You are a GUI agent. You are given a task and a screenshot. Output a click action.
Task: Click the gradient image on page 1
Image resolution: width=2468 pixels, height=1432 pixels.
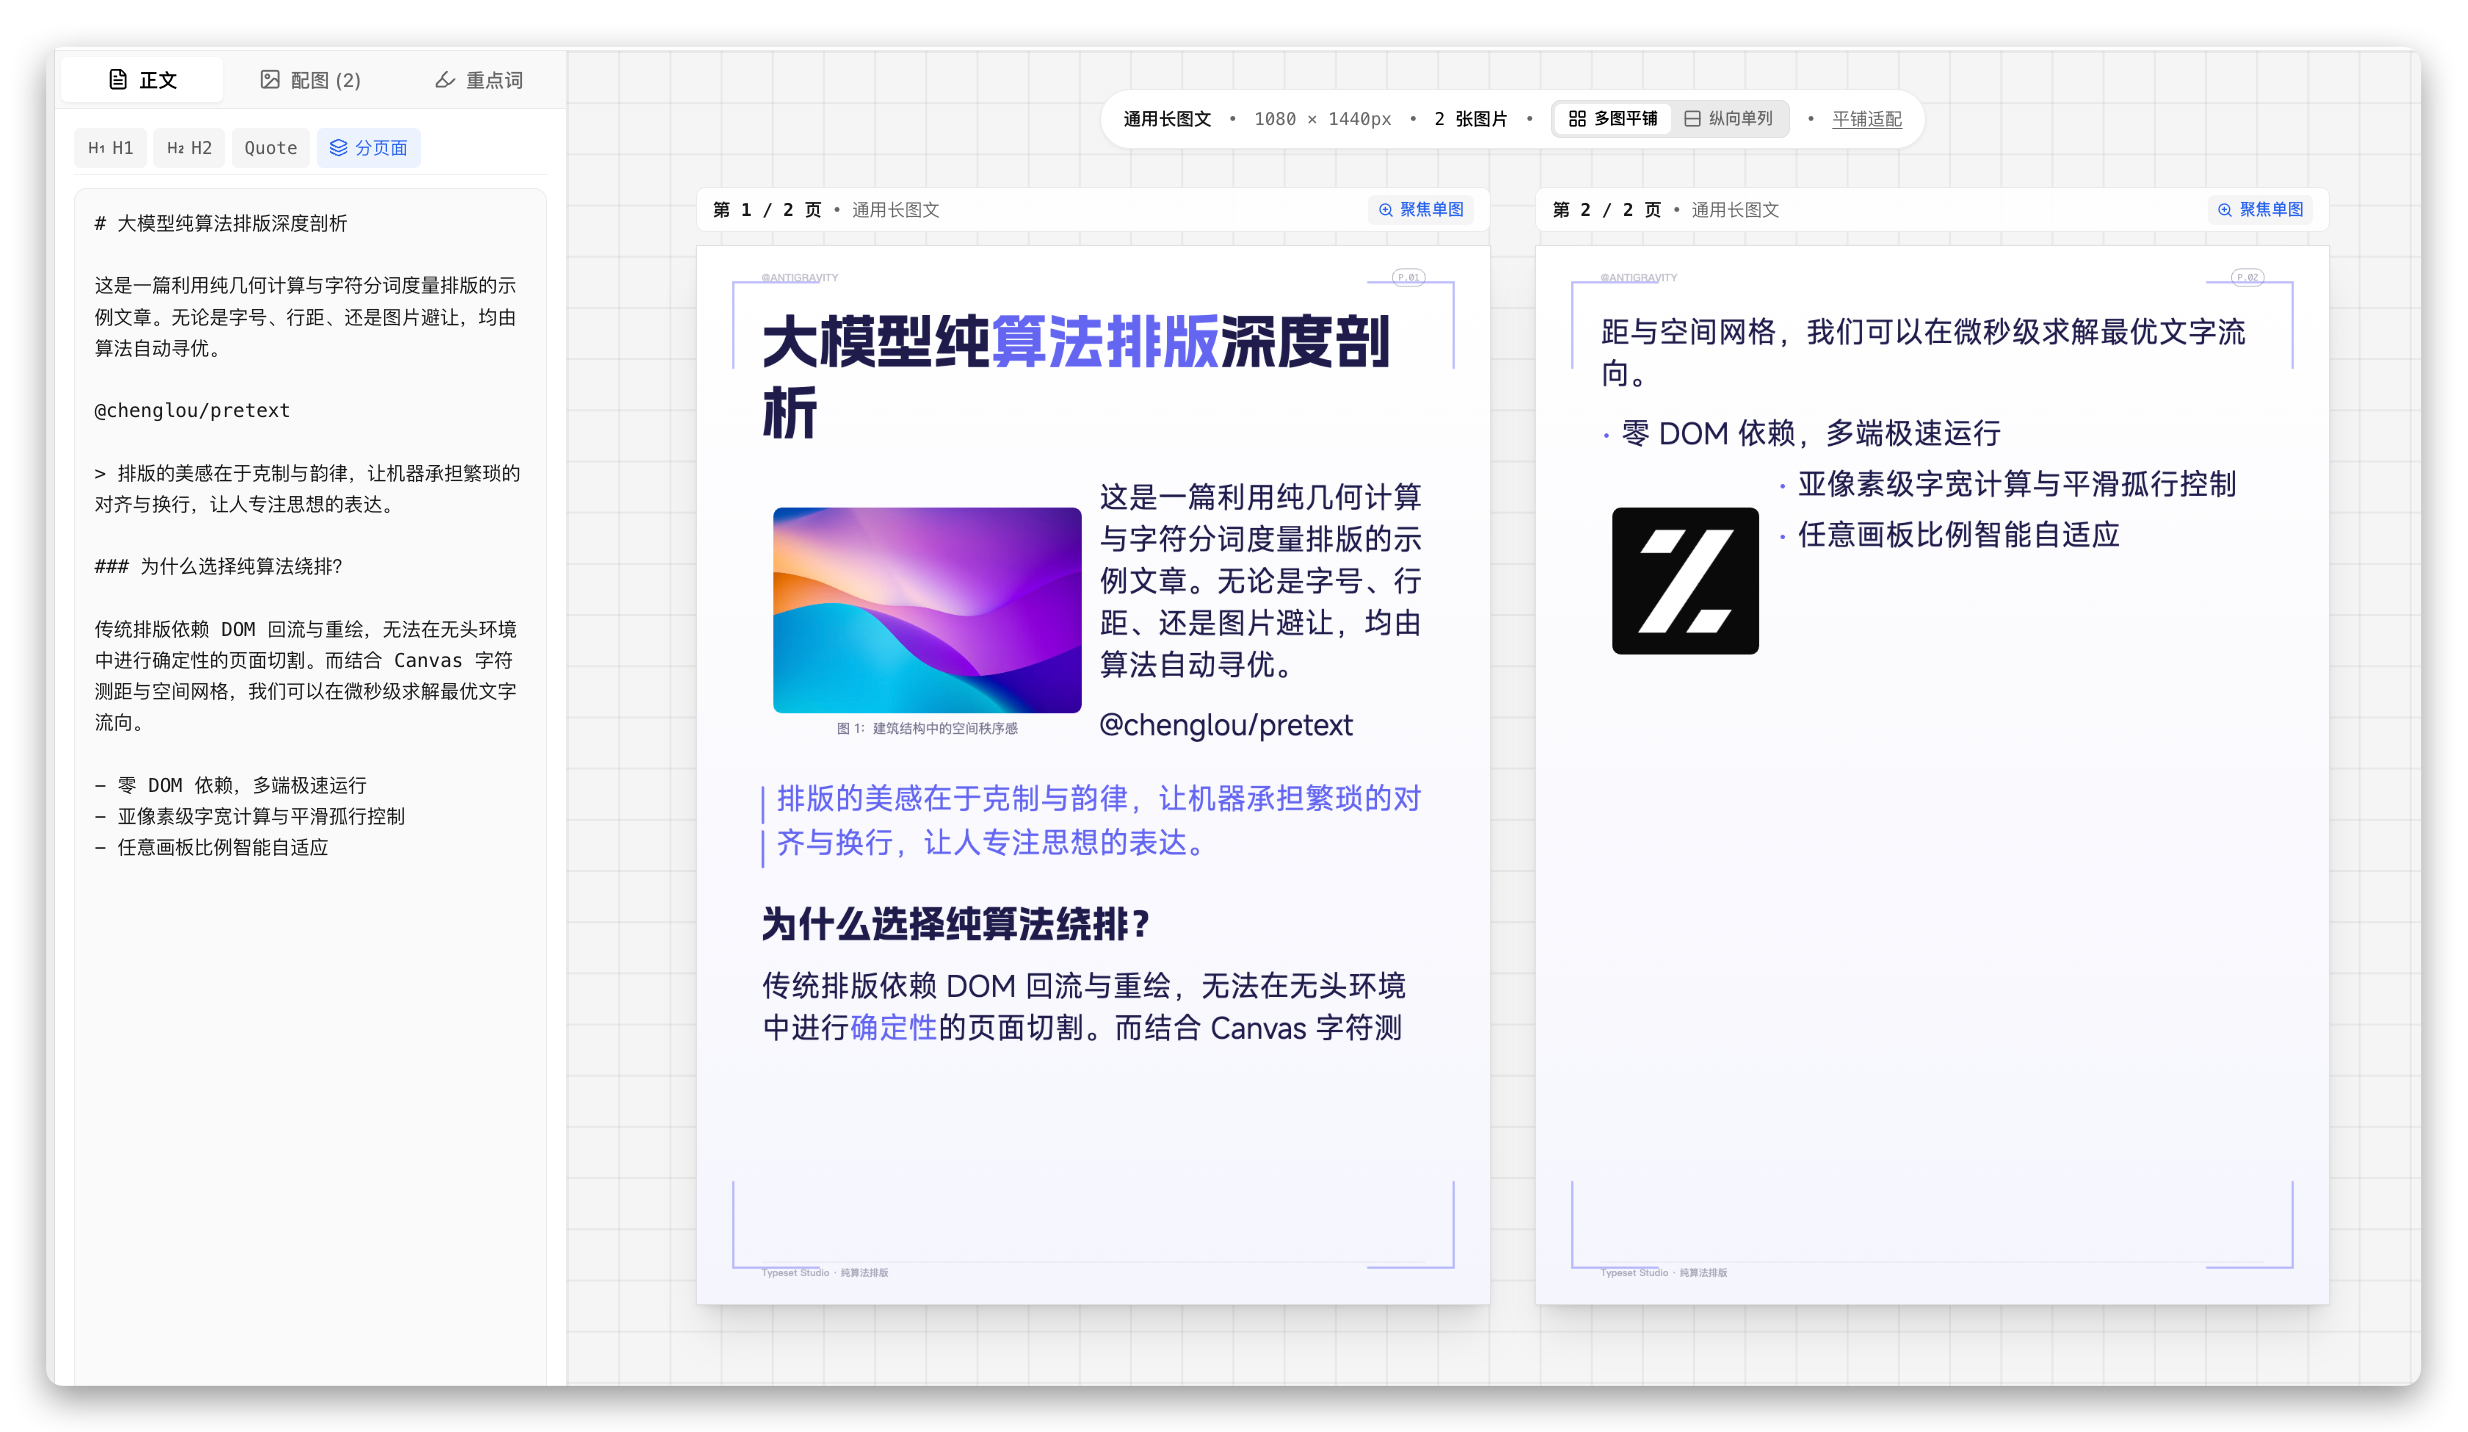(x=927, y=610)
